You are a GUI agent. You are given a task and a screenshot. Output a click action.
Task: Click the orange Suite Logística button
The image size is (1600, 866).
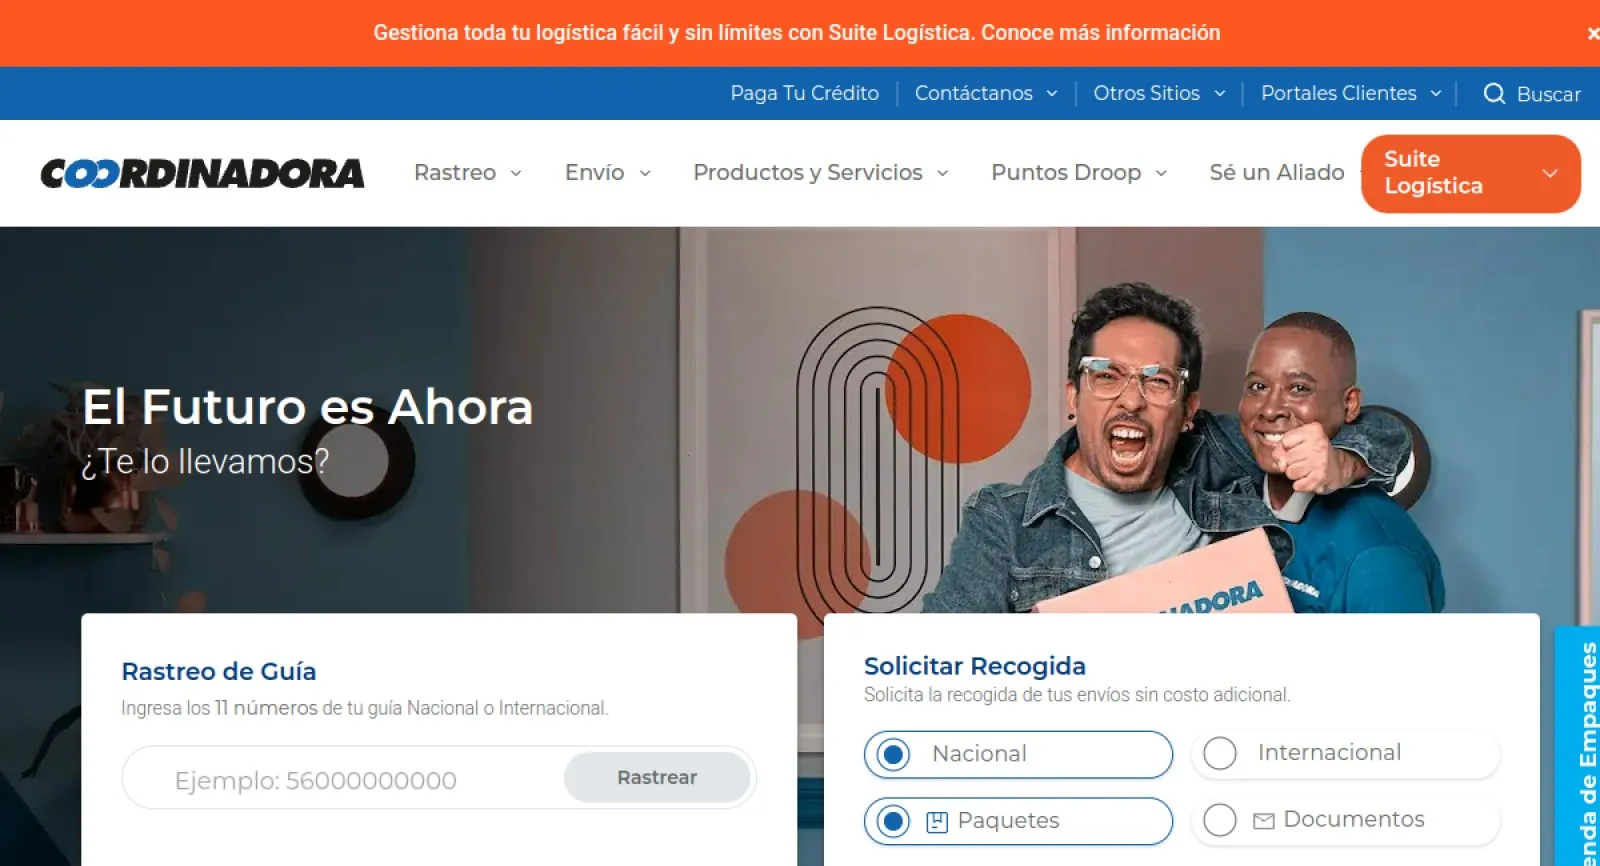1470,173
